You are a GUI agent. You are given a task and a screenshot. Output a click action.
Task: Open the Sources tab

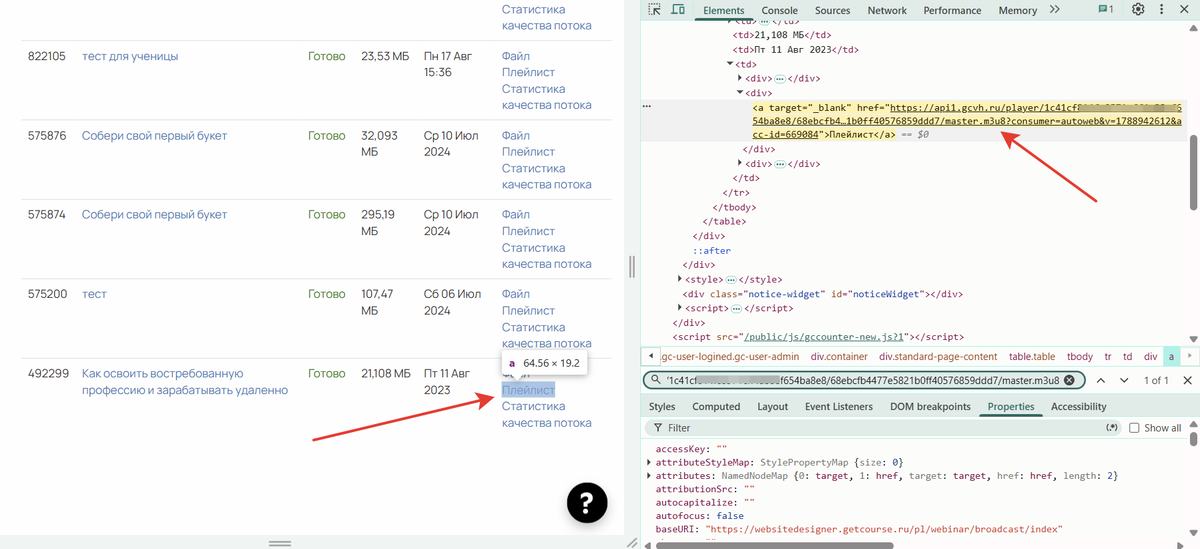click(x=832, y=10)
